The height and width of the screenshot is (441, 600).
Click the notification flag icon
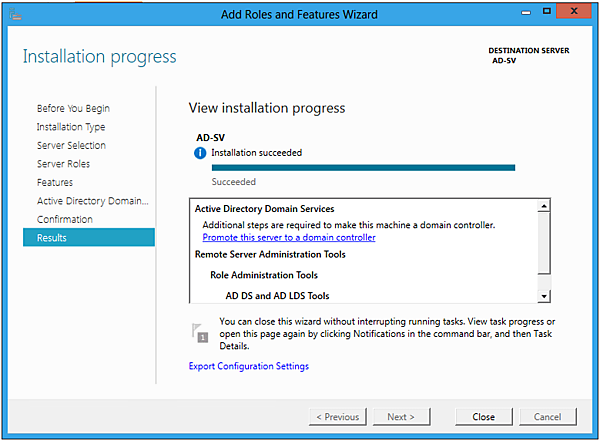[x=200, y=333]
